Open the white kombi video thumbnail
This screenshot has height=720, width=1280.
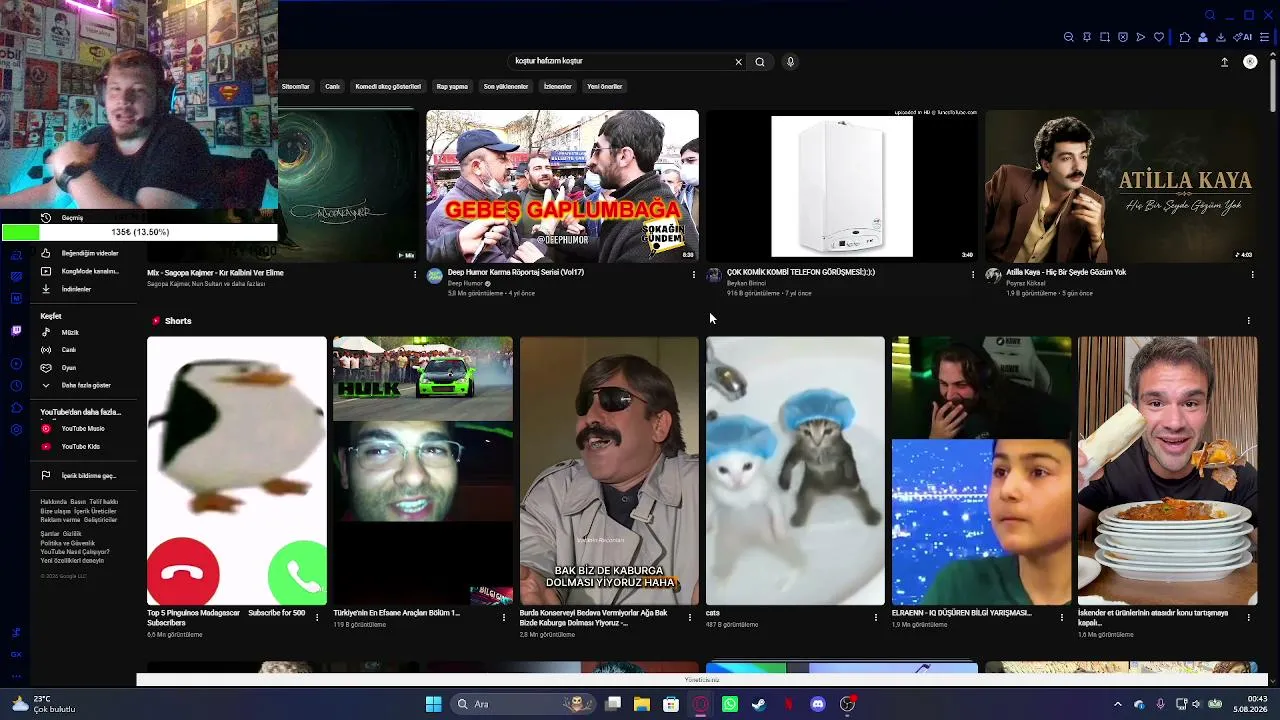point(842,185)
